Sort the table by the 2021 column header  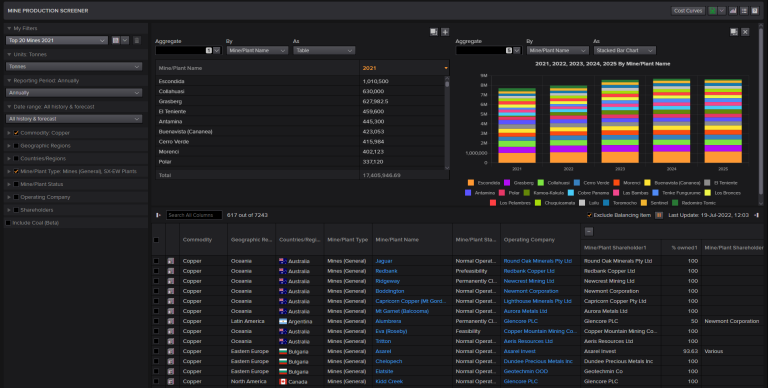pos(405,68)
